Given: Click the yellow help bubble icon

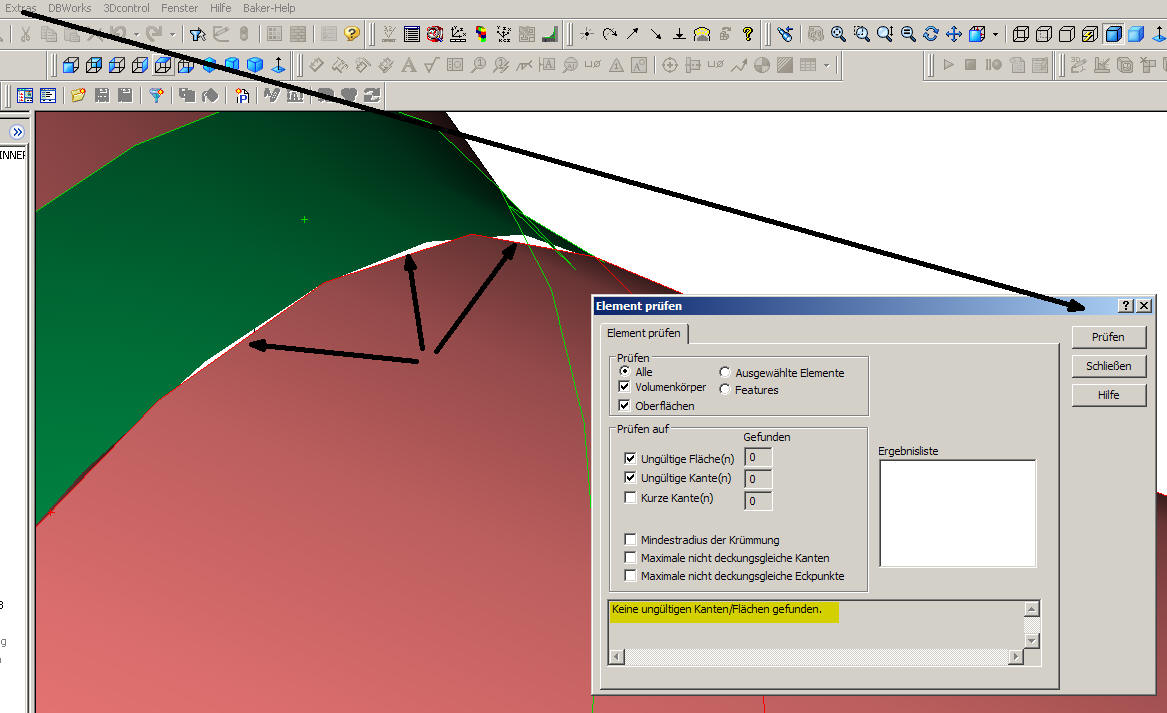Looking at the screenshot, I should [351, 34].
